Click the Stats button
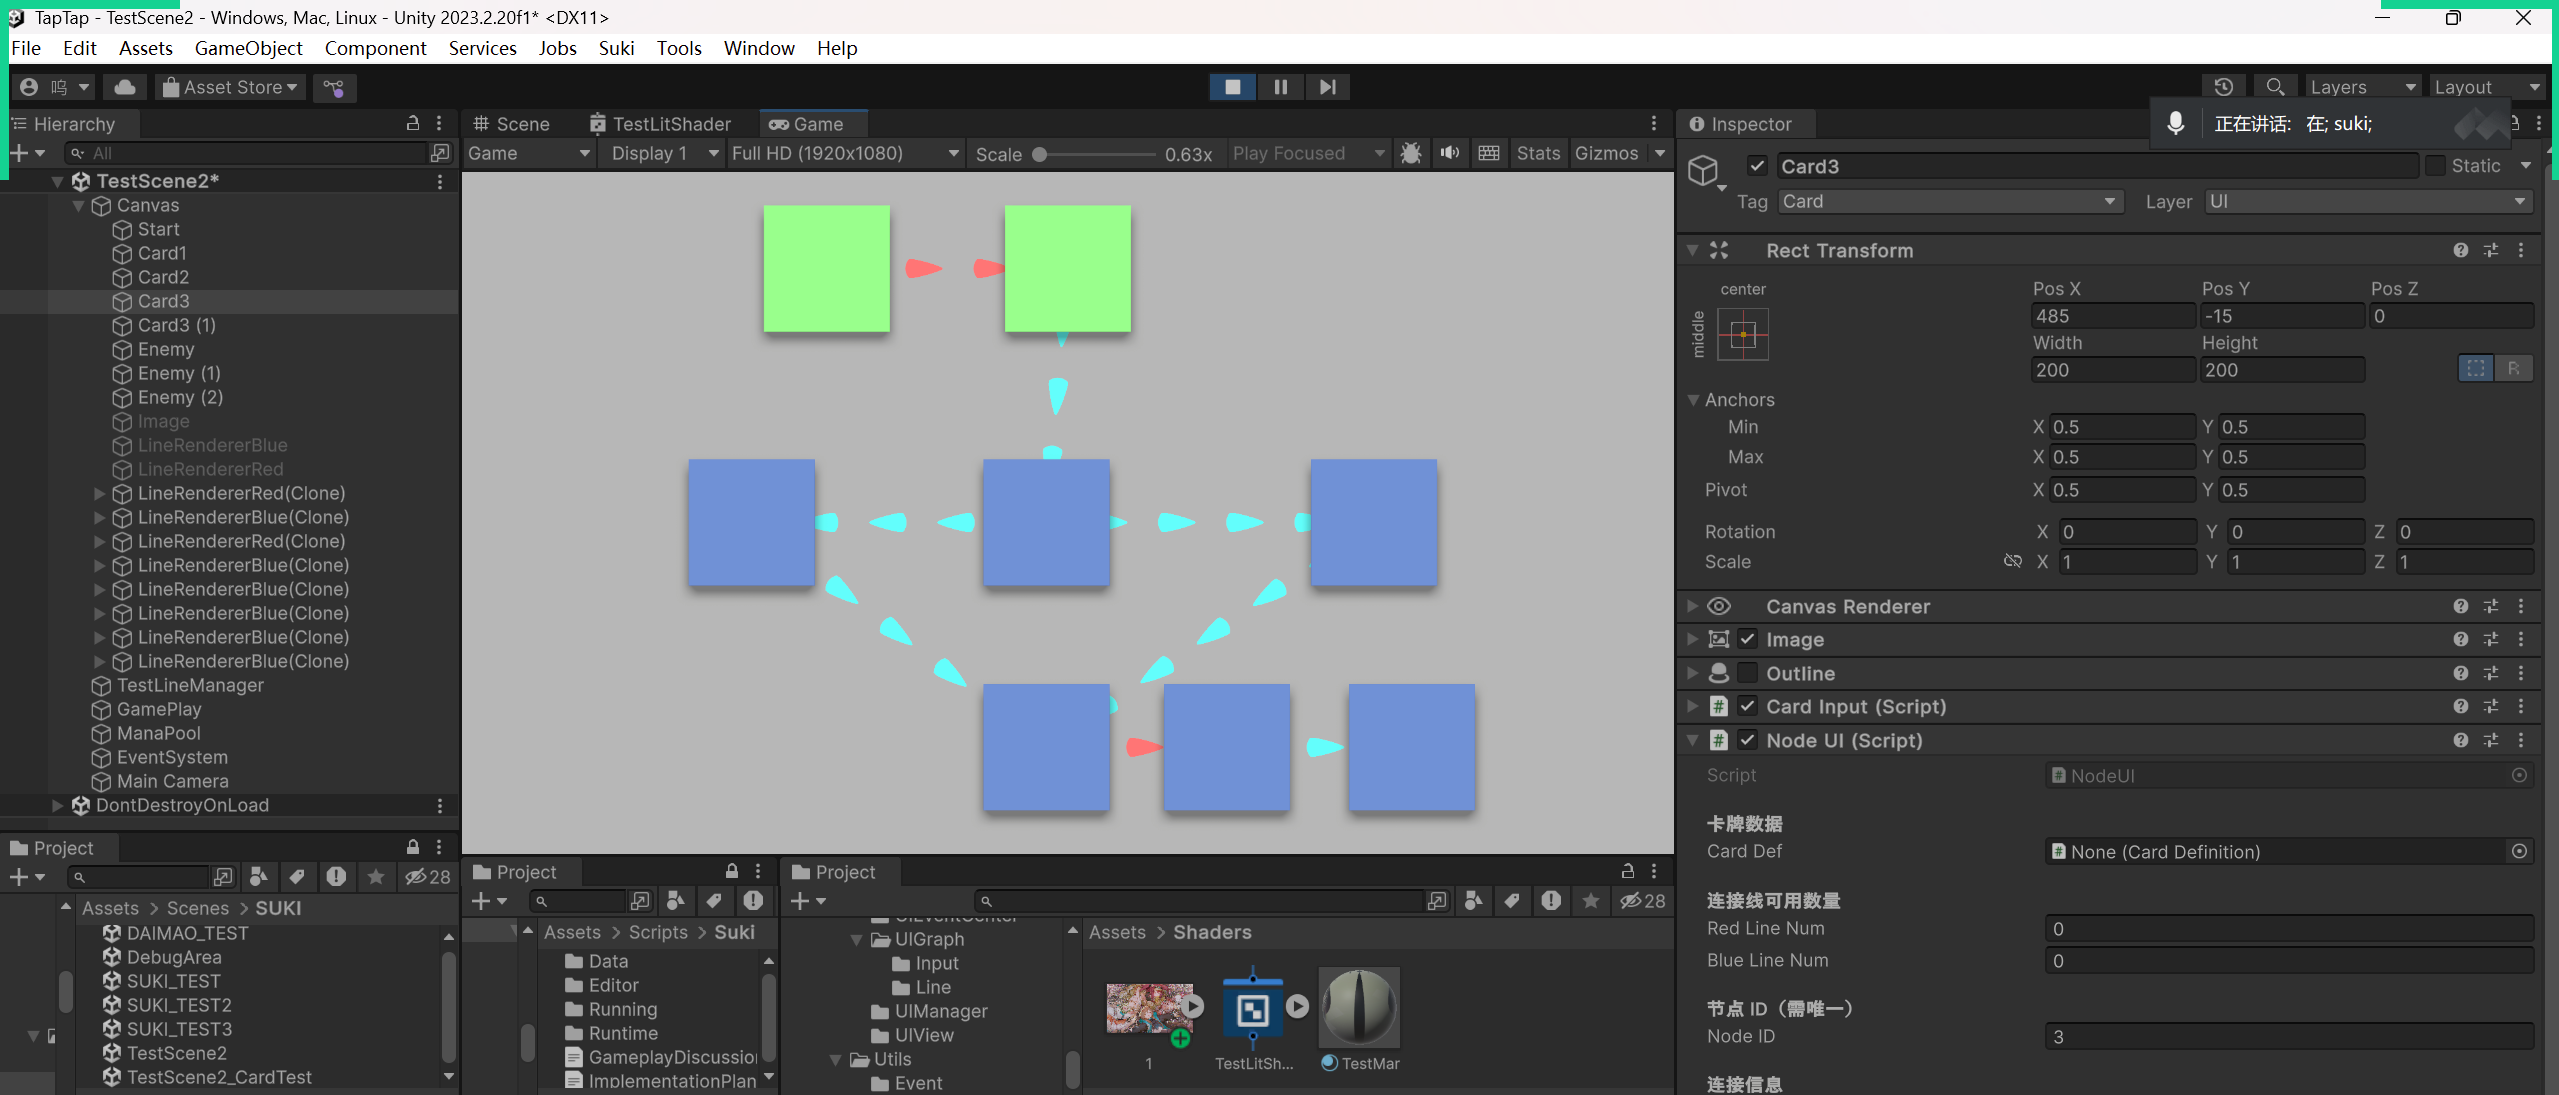Viewport: 2559px width, 1095px height. 1537,153
